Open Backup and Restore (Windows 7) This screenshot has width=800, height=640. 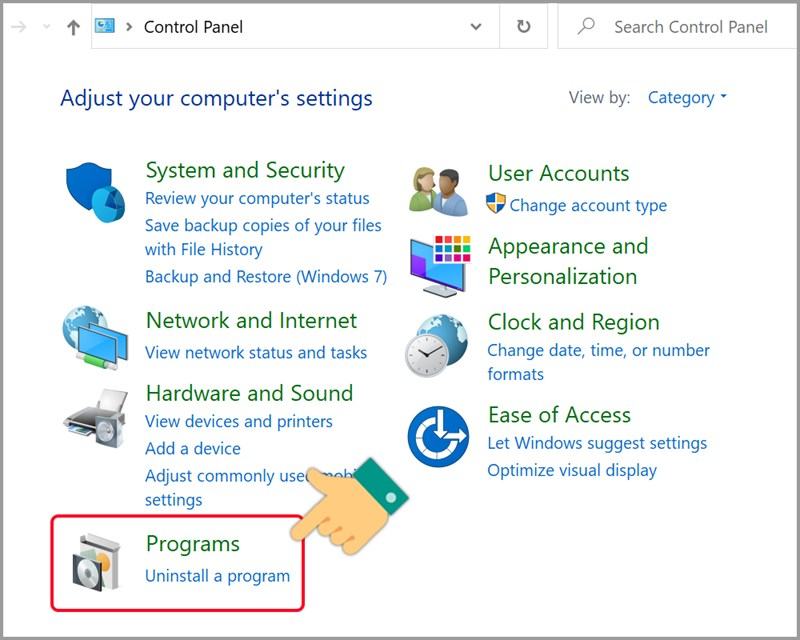coord(265,276)
